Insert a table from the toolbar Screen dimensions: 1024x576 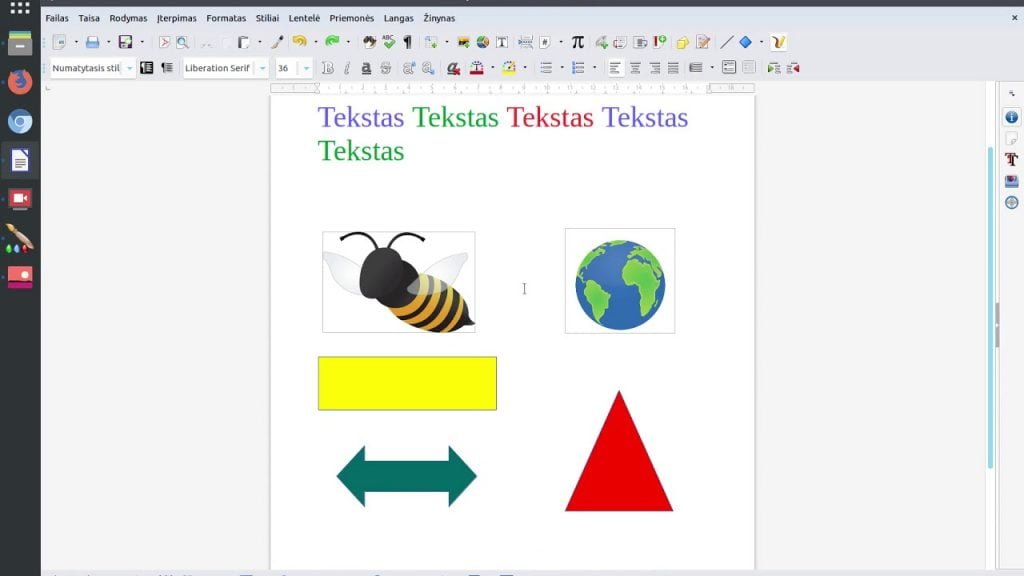coord(431,42)
